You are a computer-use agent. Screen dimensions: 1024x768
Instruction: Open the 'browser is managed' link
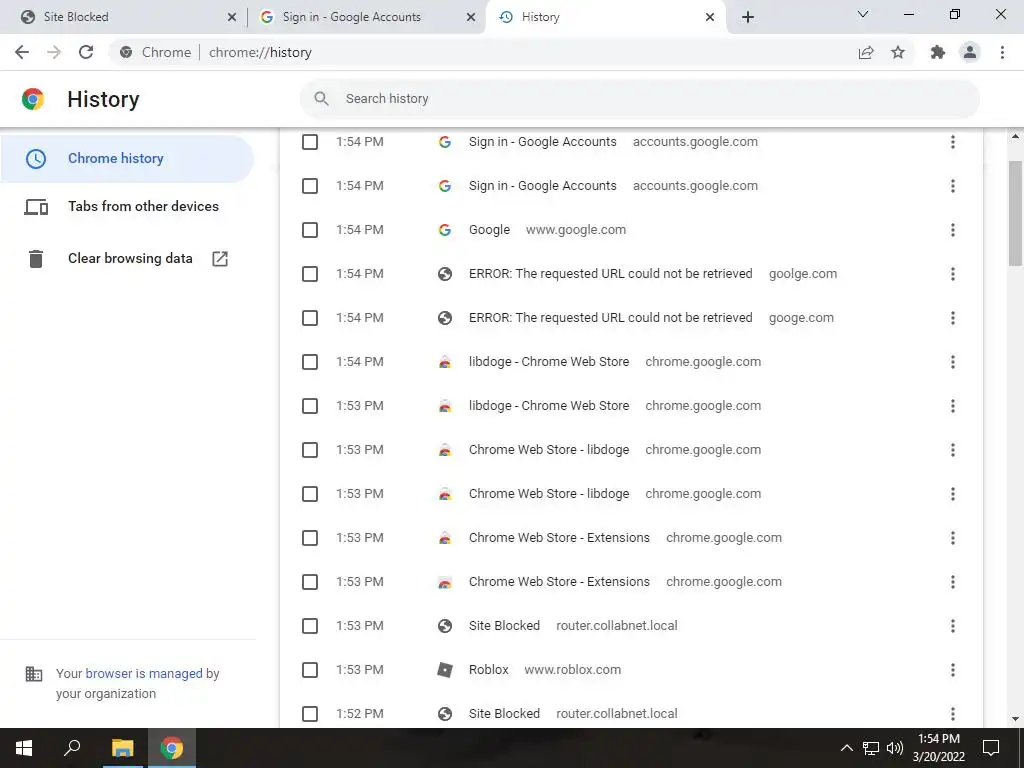tap(144, 673)
